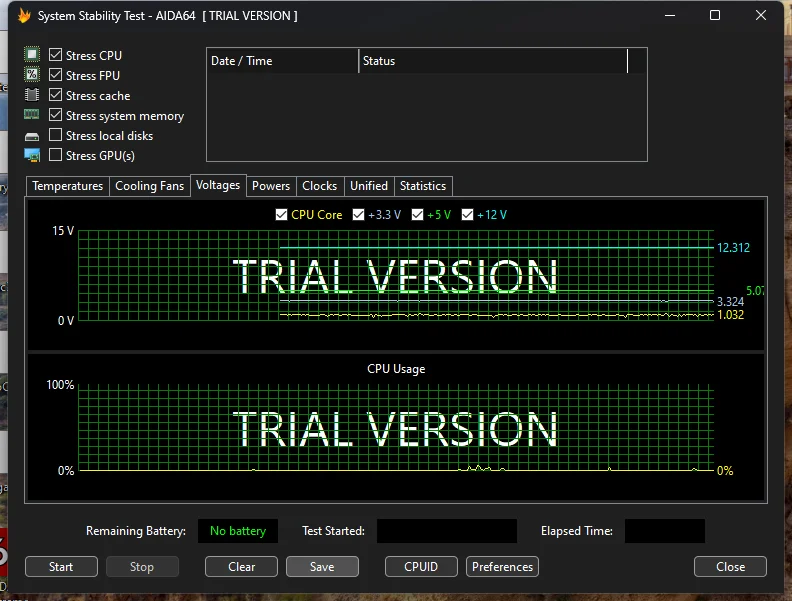Click the AIDA64 flame icon in title bar
This screenshot has height=601, width=792.
point(24,16)
